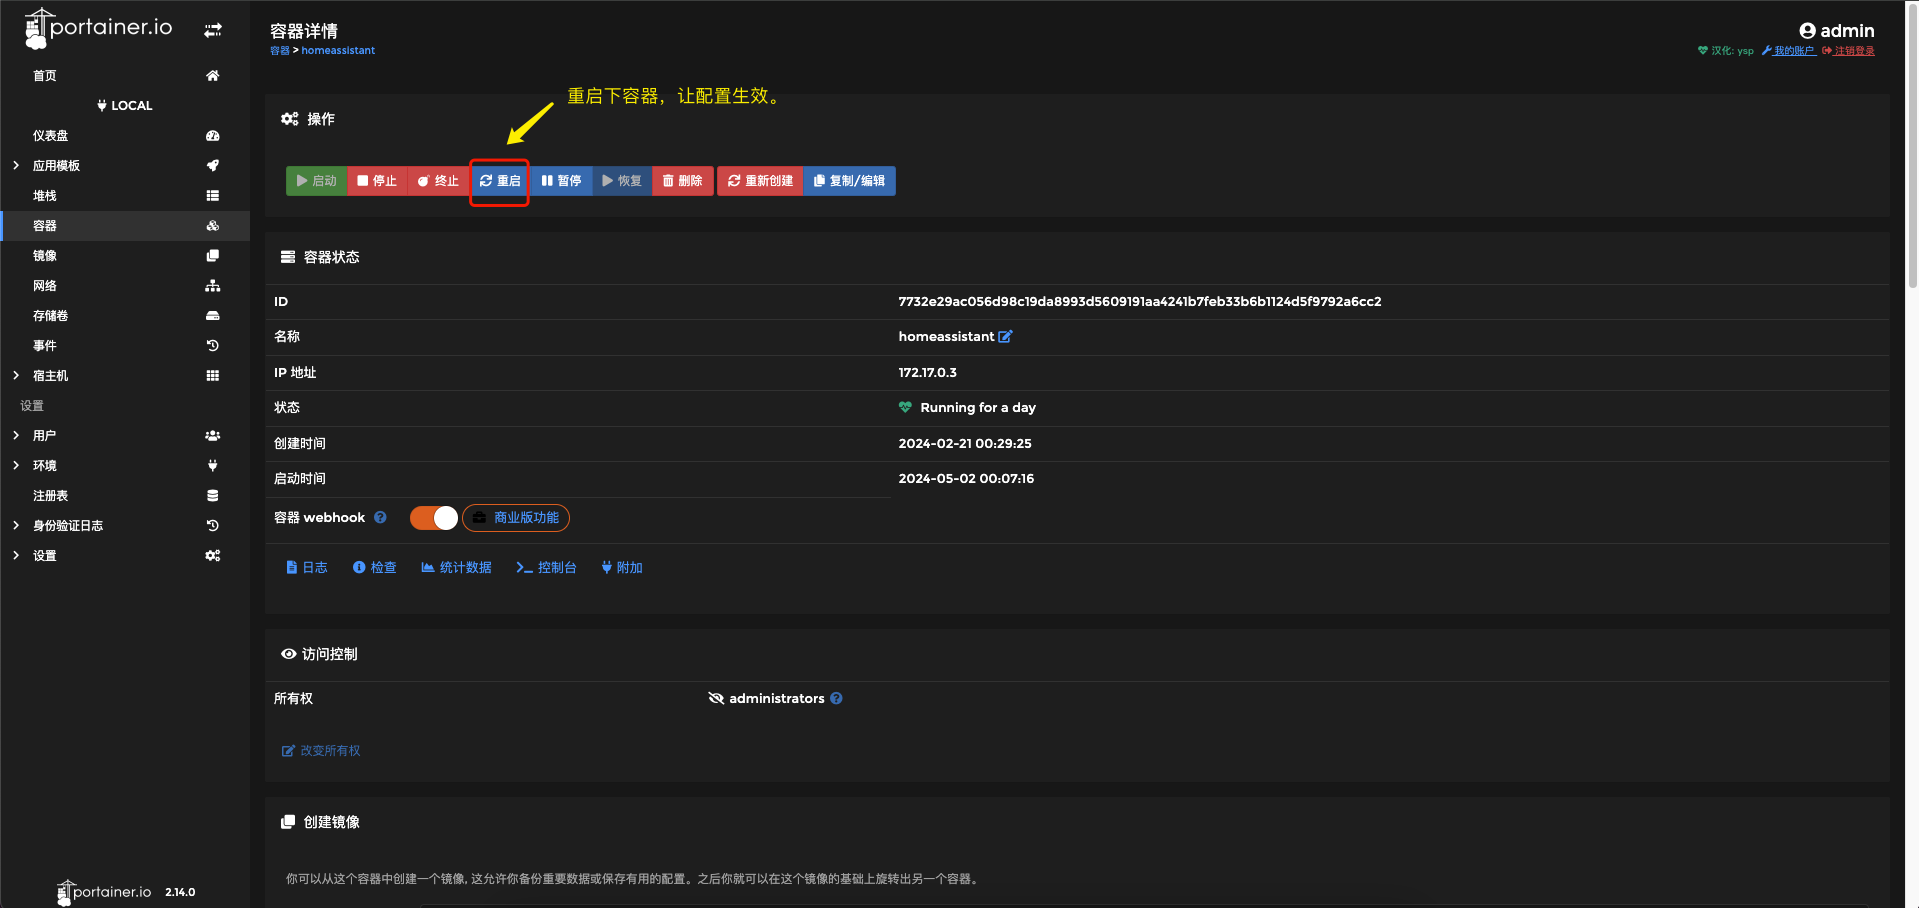The image size is (1919, 908).
Task: Click help icon next to administrators
Action: point(836,699)
